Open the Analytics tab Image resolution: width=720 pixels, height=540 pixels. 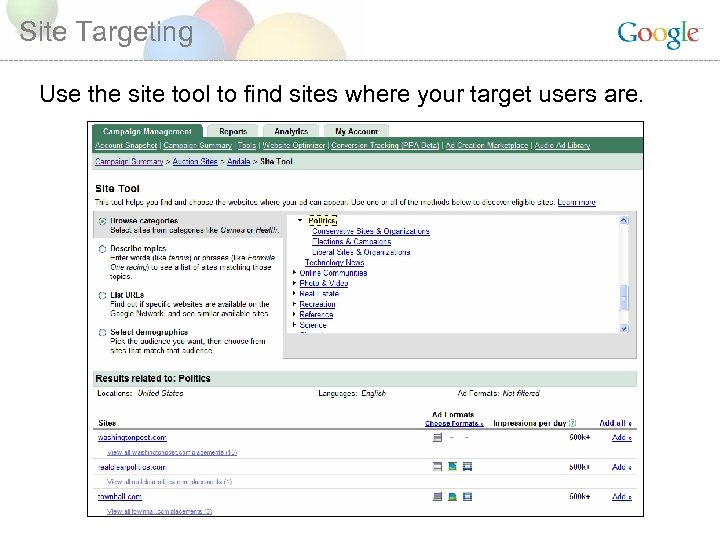click(291, 131)
